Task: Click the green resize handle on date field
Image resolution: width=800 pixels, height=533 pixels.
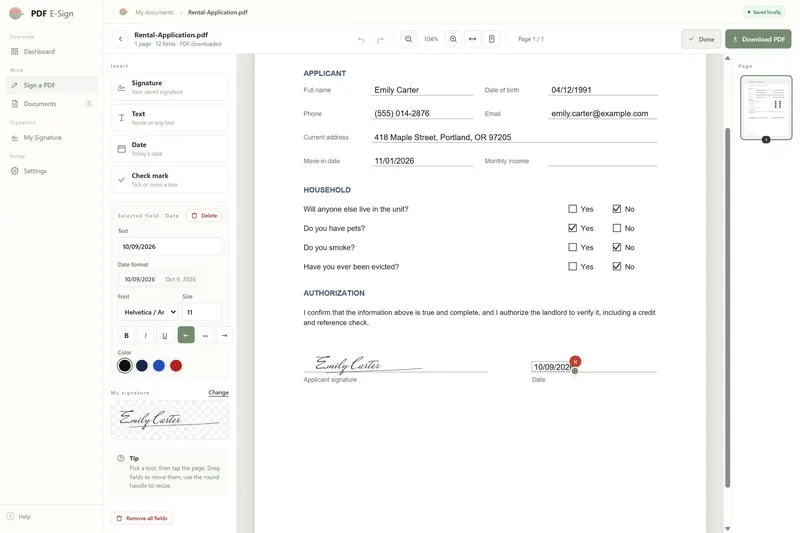Action: click(575, 371)
